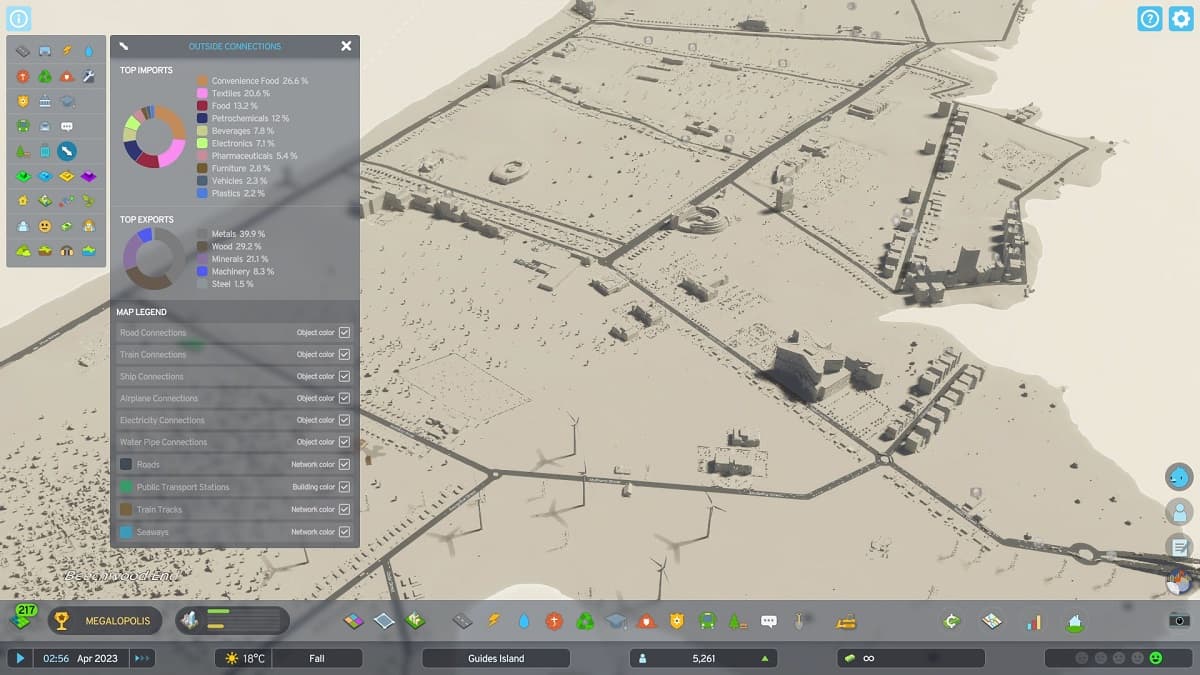Click the highlighted Outside Connections info view icon
The image size is (1200, 675).
coord(66,150)
